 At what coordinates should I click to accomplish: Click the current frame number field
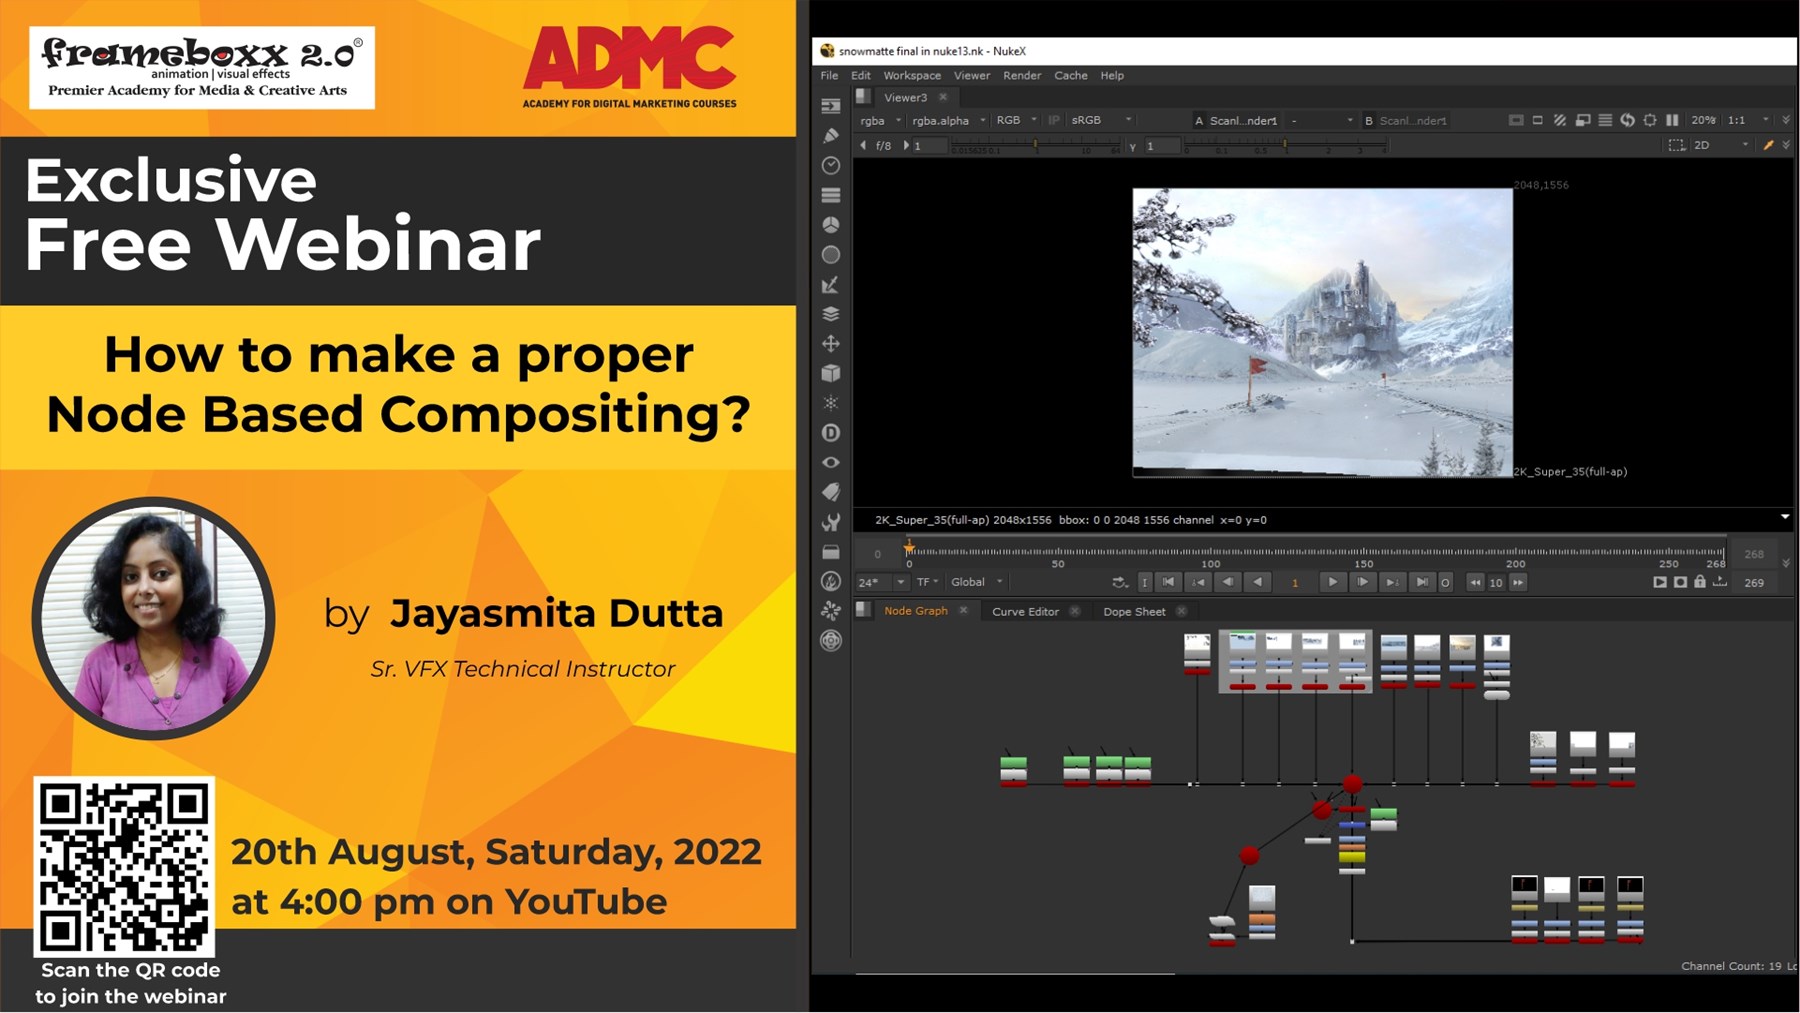(x=1295, y=582)
